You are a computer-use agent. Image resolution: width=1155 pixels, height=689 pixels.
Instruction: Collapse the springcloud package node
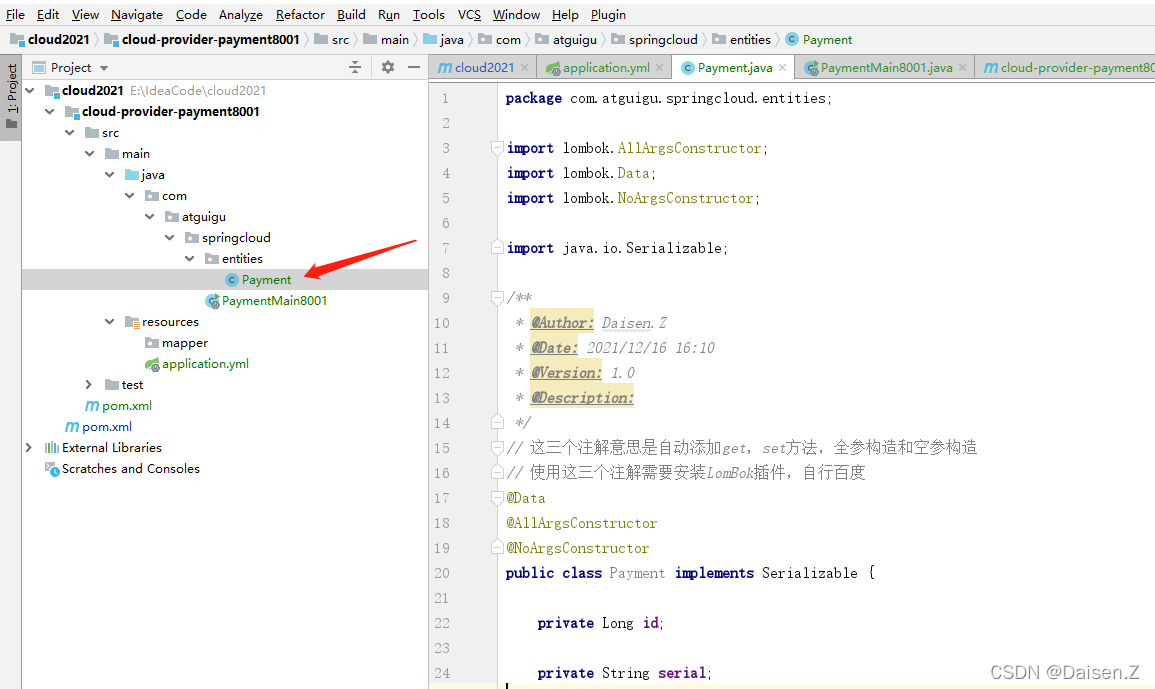(x=169, y=238)
